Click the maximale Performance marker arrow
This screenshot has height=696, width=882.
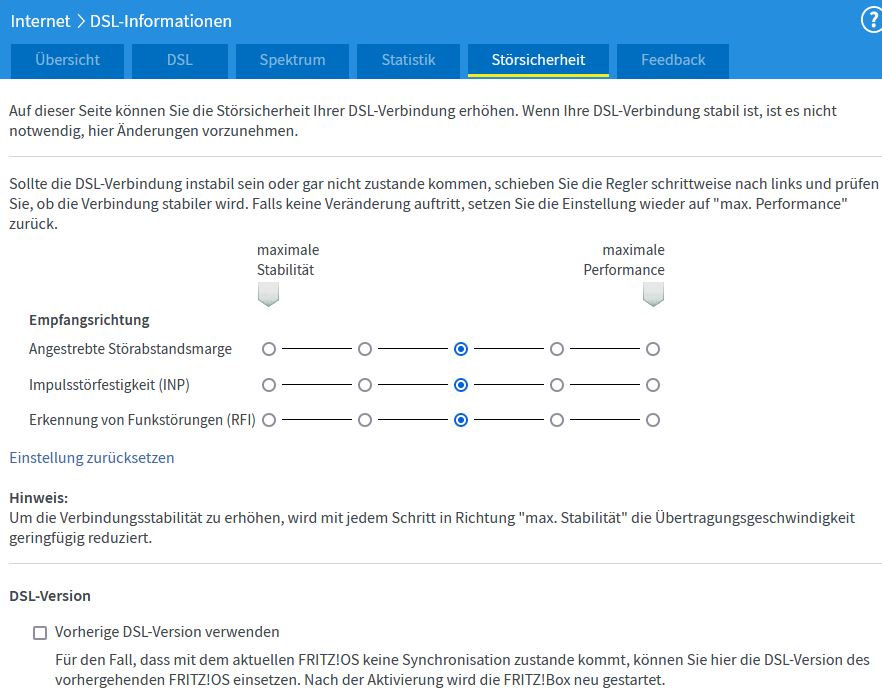[x=654, y=294]
